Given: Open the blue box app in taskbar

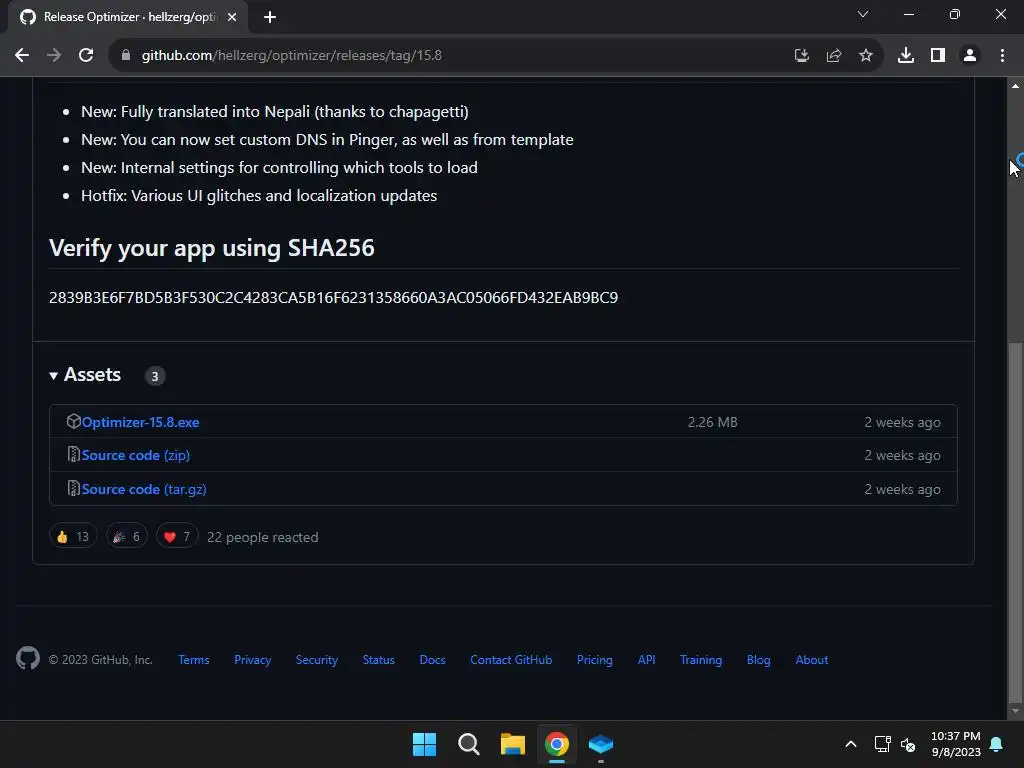Looking at the screenshot, I should [601, 744].
